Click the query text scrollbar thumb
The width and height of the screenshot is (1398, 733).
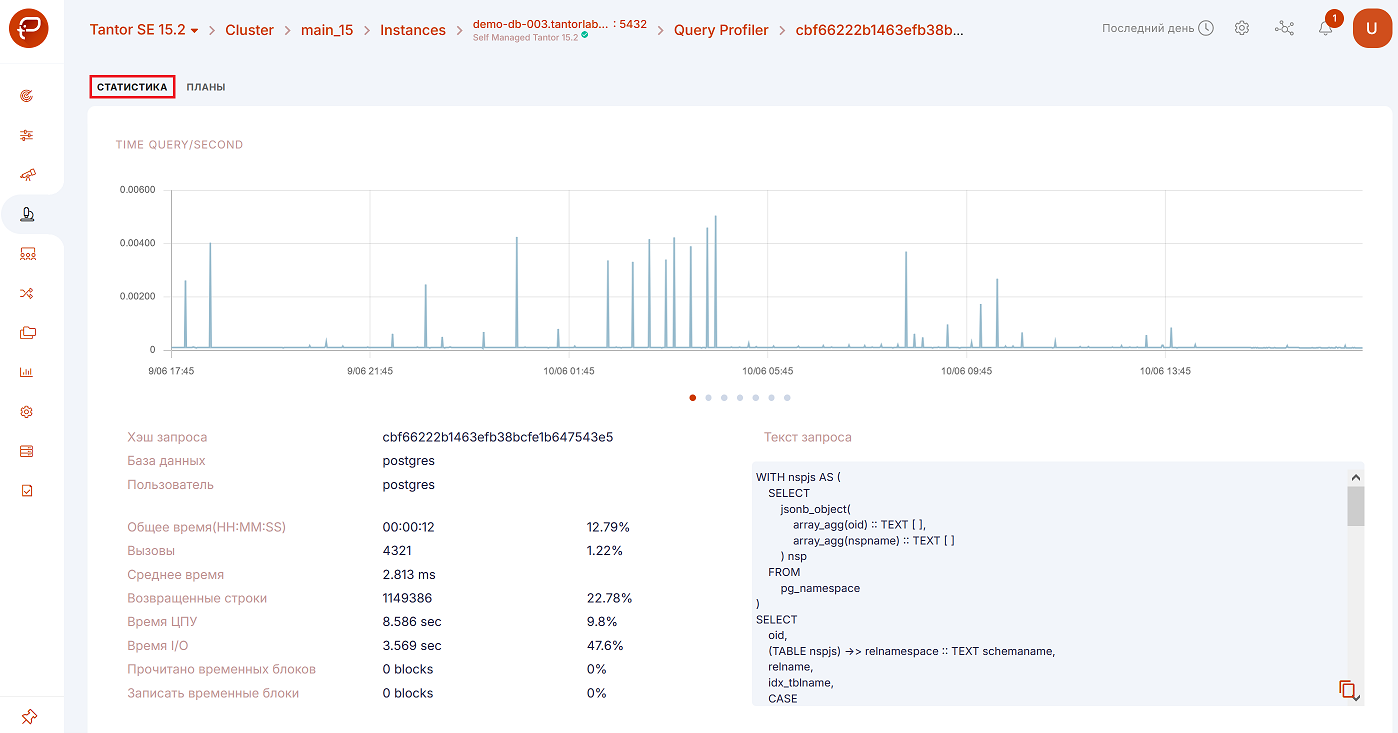pos(1355,506)
